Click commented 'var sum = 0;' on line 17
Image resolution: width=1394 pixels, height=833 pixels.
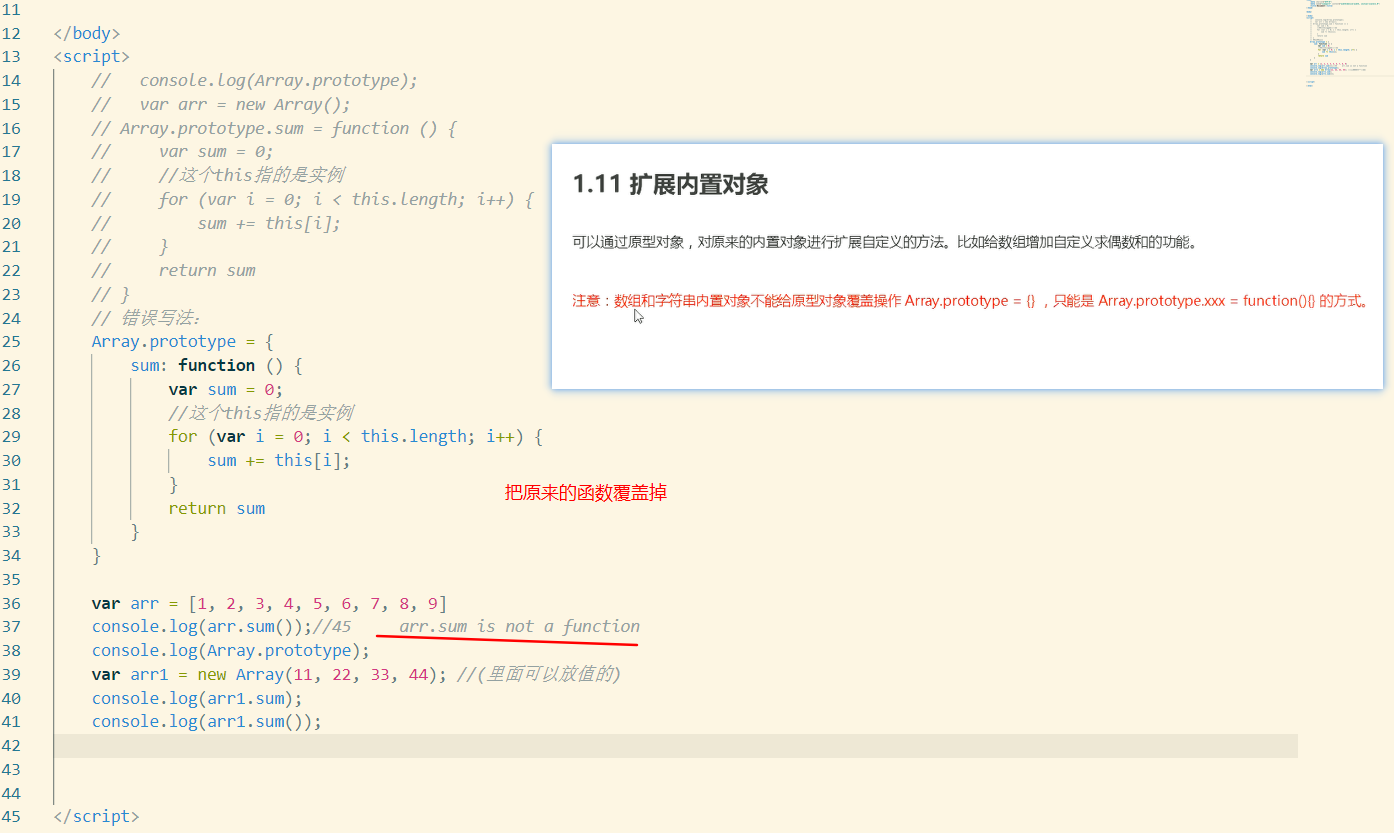click(216, 152)
